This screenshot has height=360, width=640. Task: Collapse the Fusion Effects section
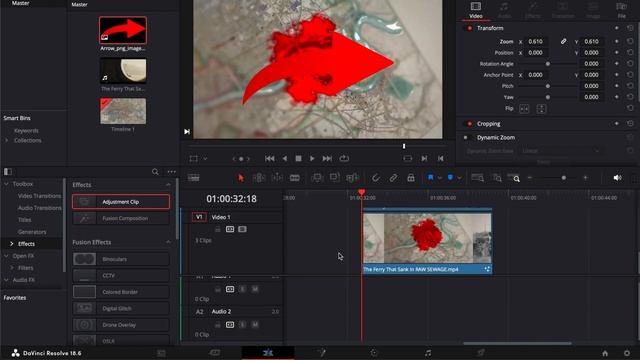tap(168, 242)
